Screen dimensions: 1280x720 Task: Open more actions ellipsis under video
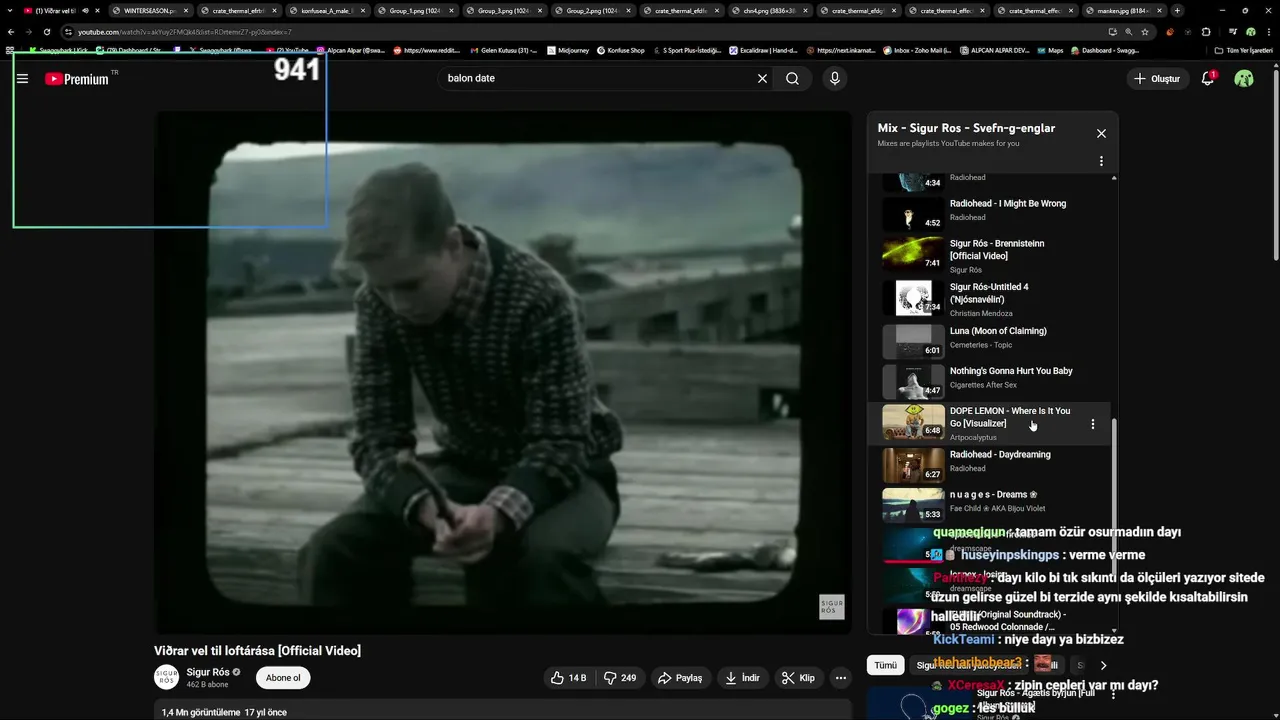point(841,678)
